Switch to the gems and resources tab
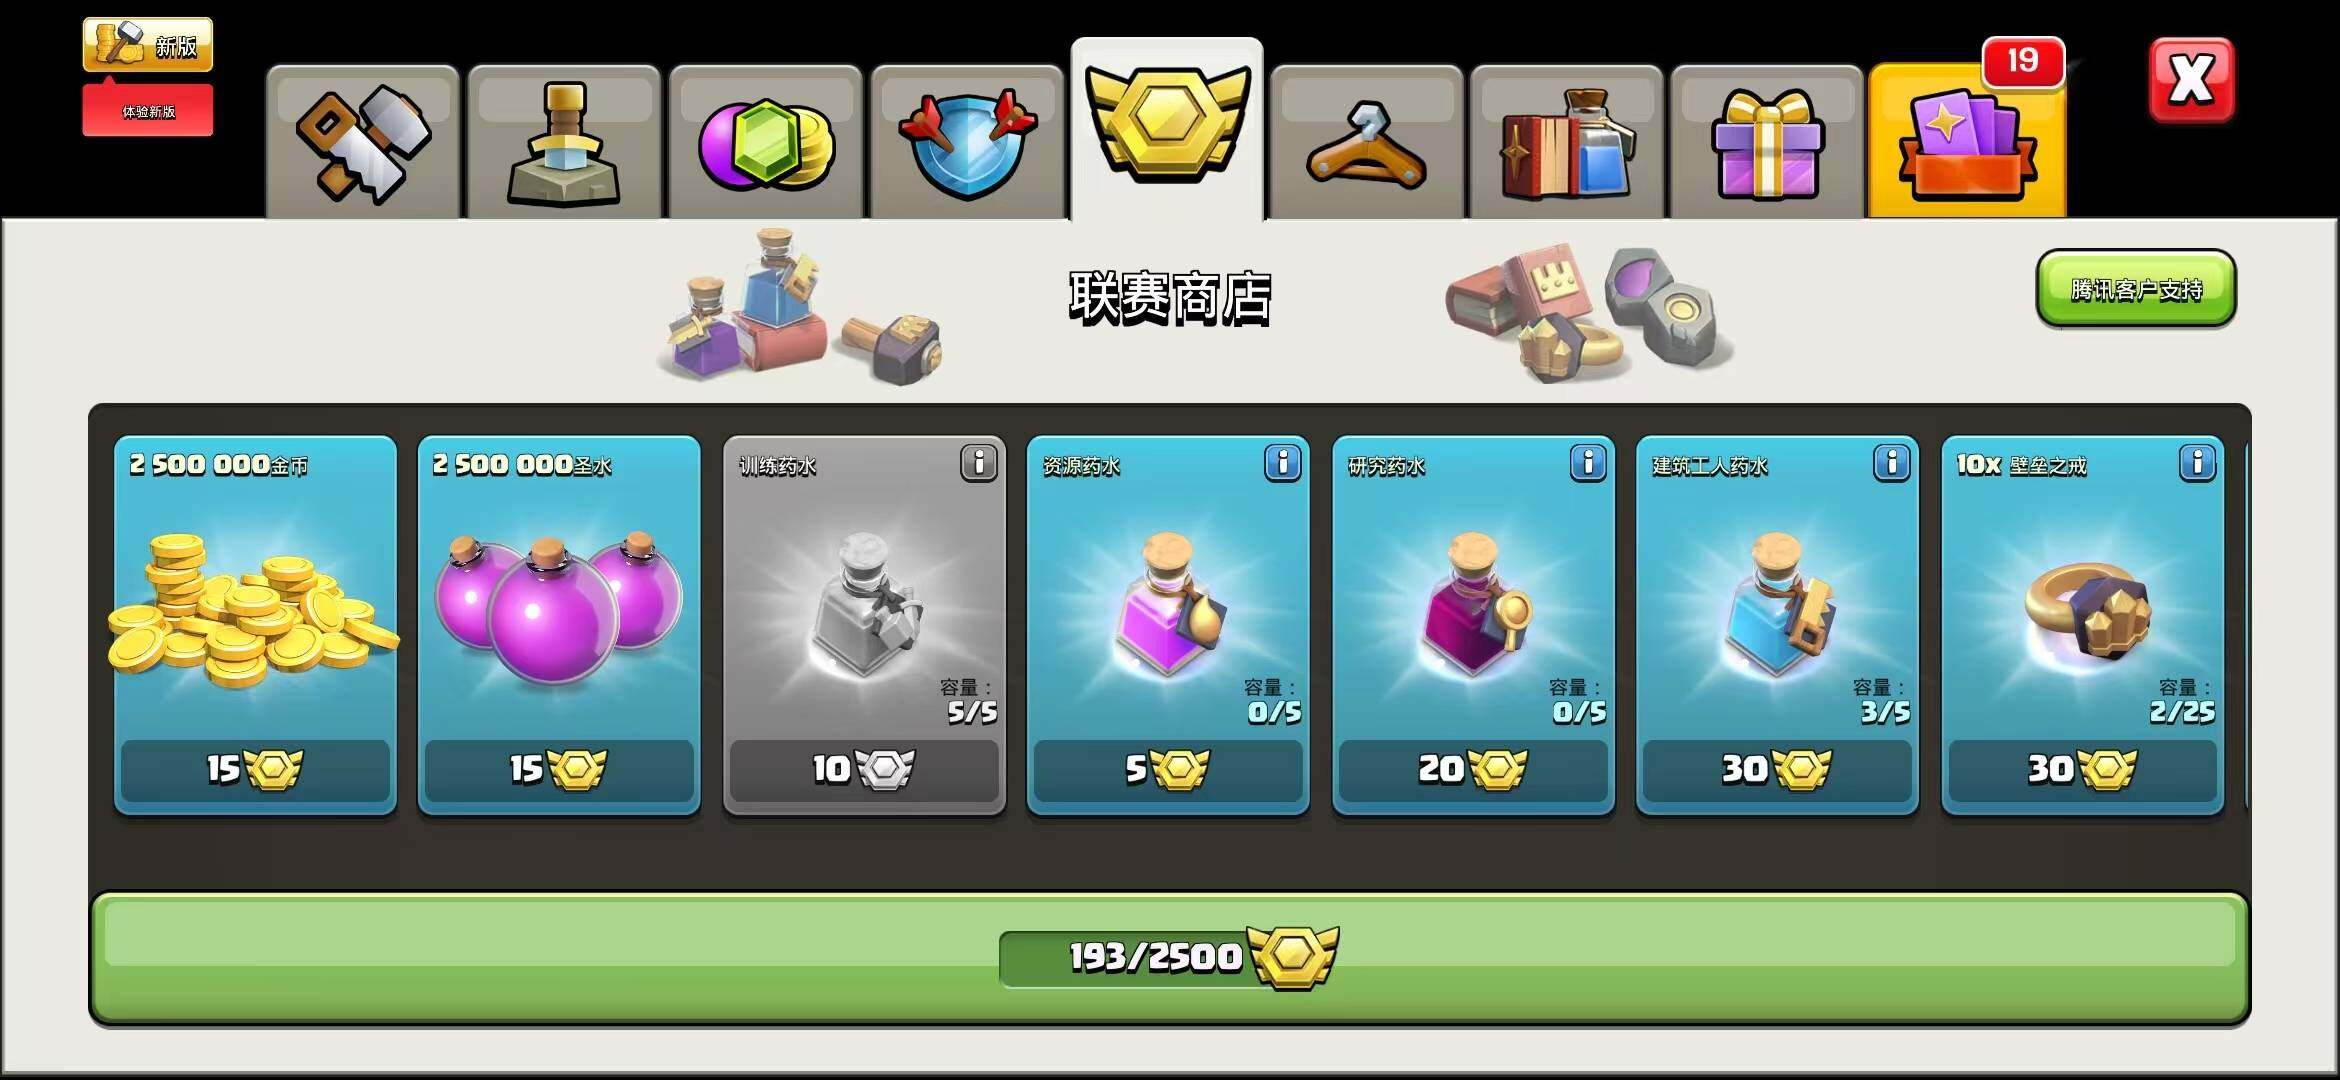 tap(765, 142)
